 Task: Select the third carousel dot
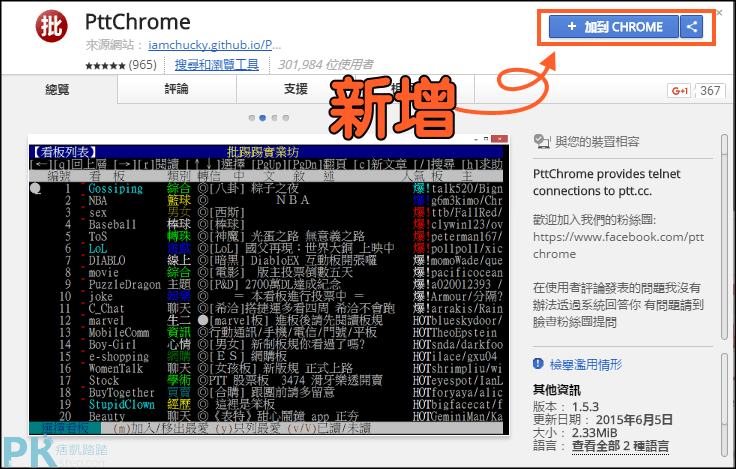pos(274,118)
